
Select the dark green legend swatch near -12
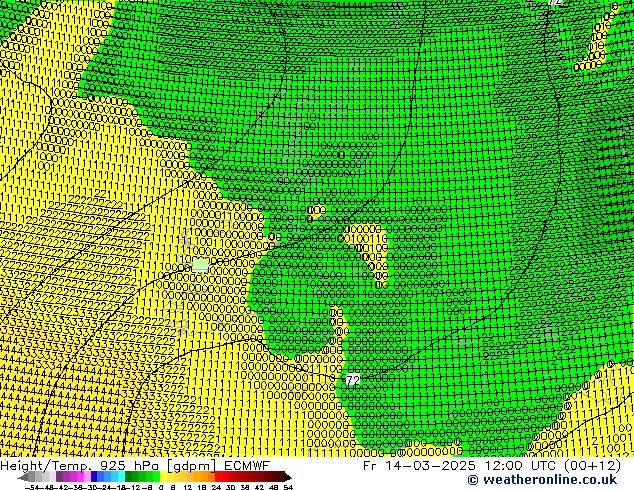click(128, 476)
